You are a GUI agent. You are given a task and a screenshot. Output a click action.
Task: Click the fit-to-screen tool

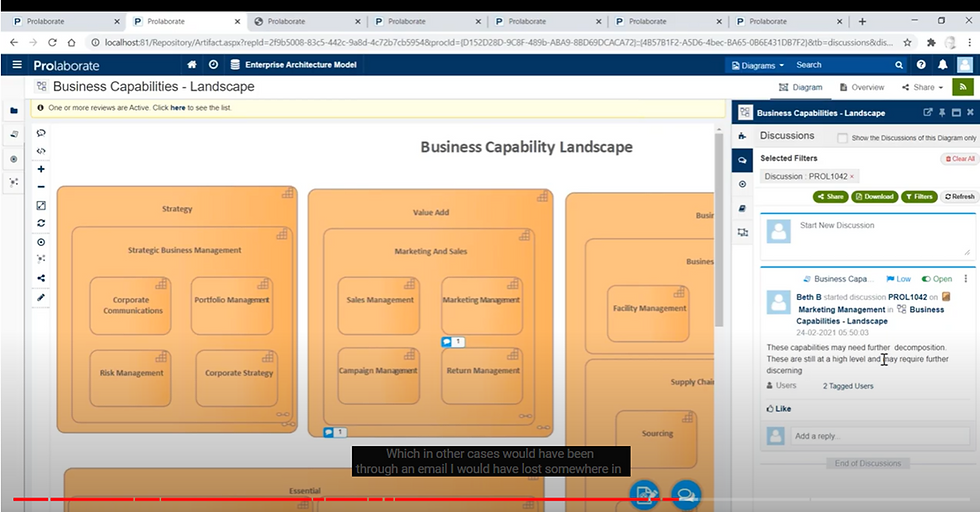coord(41,205)
